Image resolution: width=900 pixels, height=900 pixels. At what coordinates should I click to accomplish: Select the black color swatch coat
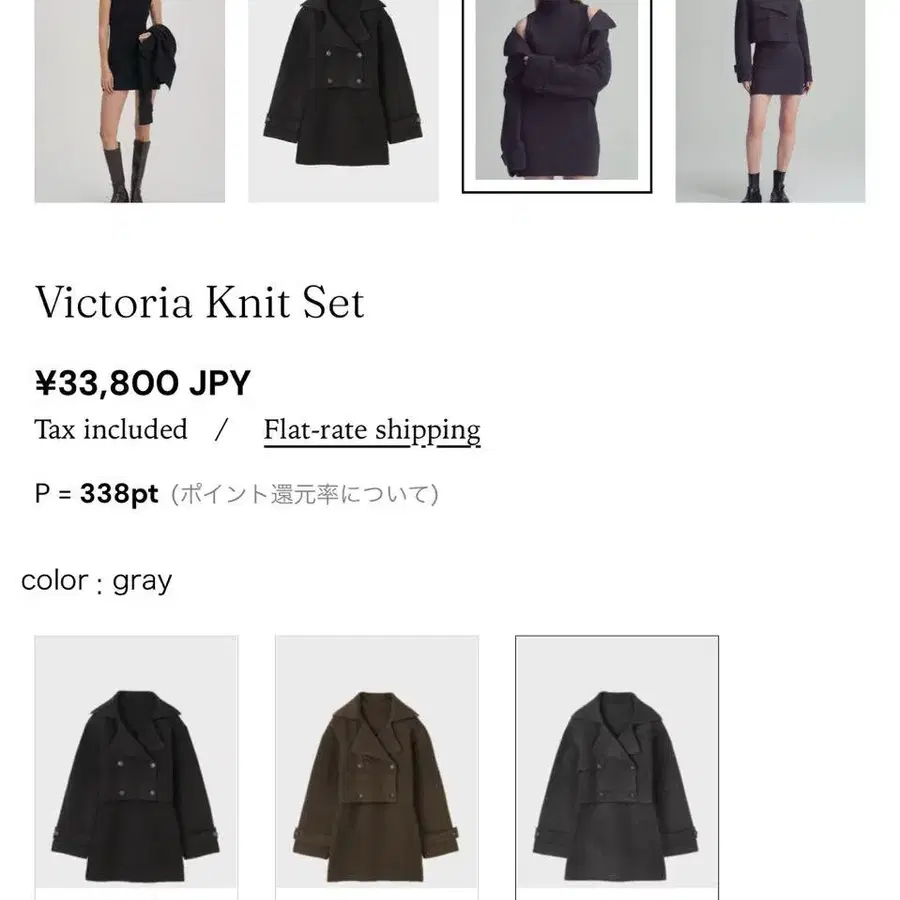point(136,767)
